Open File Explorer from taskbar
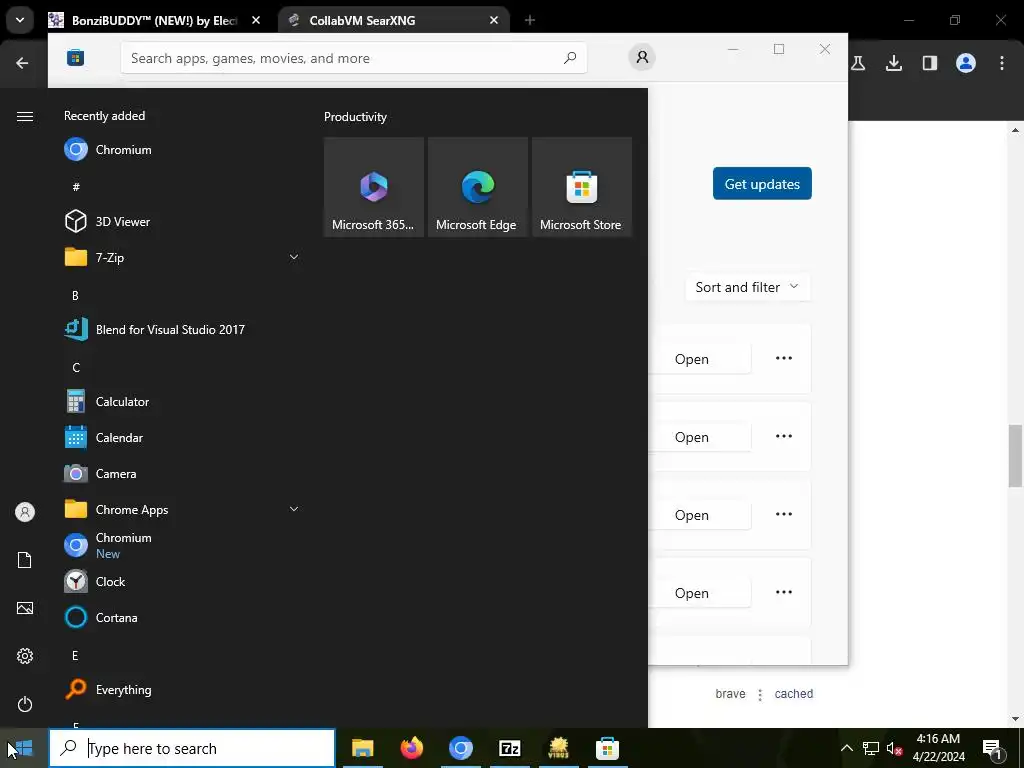Image resolution: width=1024 pixels, height=768 pixels. (x=362, y=748)
